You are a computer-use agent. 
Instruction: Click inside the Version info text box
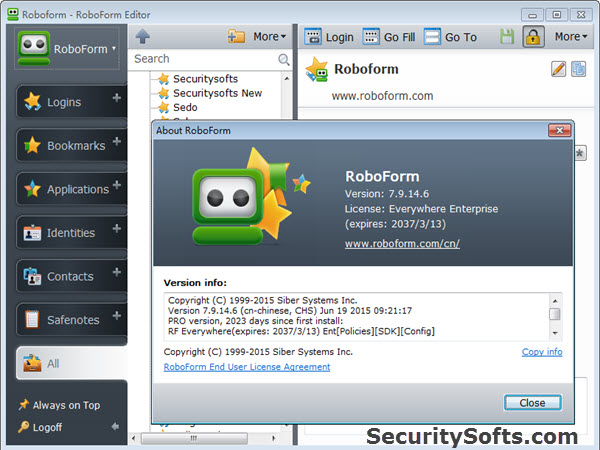point(357,316)
